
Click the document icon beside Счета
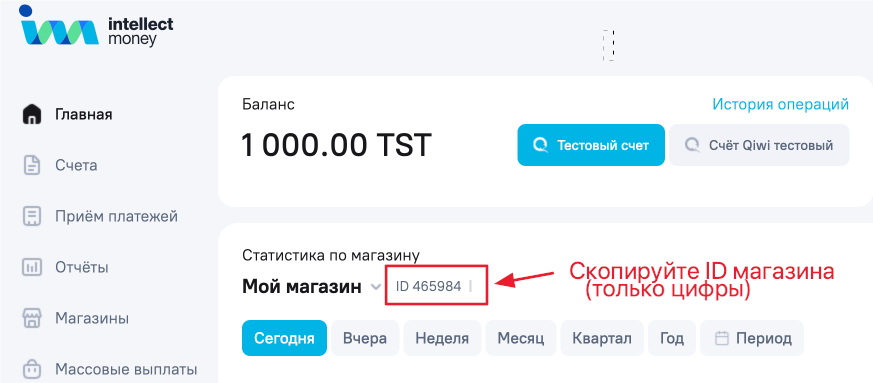[x=32, y=165]
